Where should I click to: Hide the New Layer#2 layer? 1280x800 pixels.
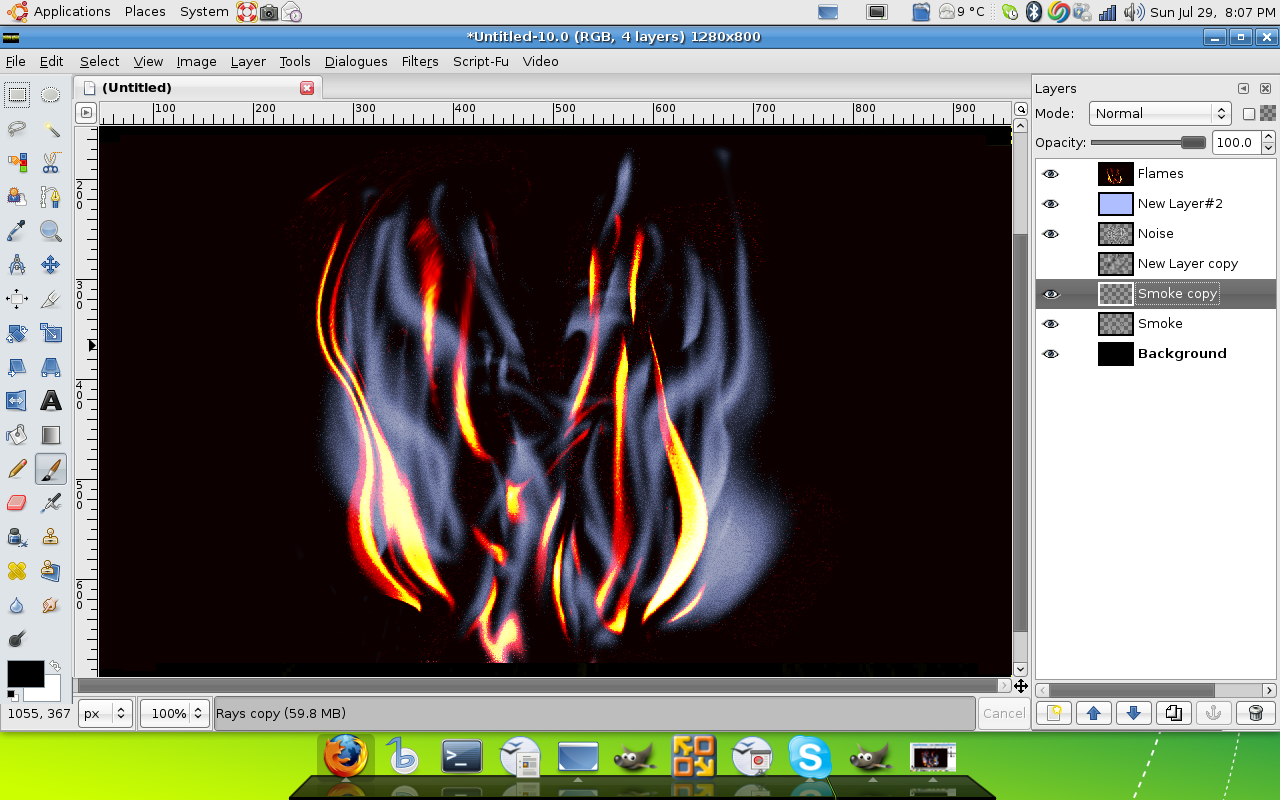(x=1050, y=204)
